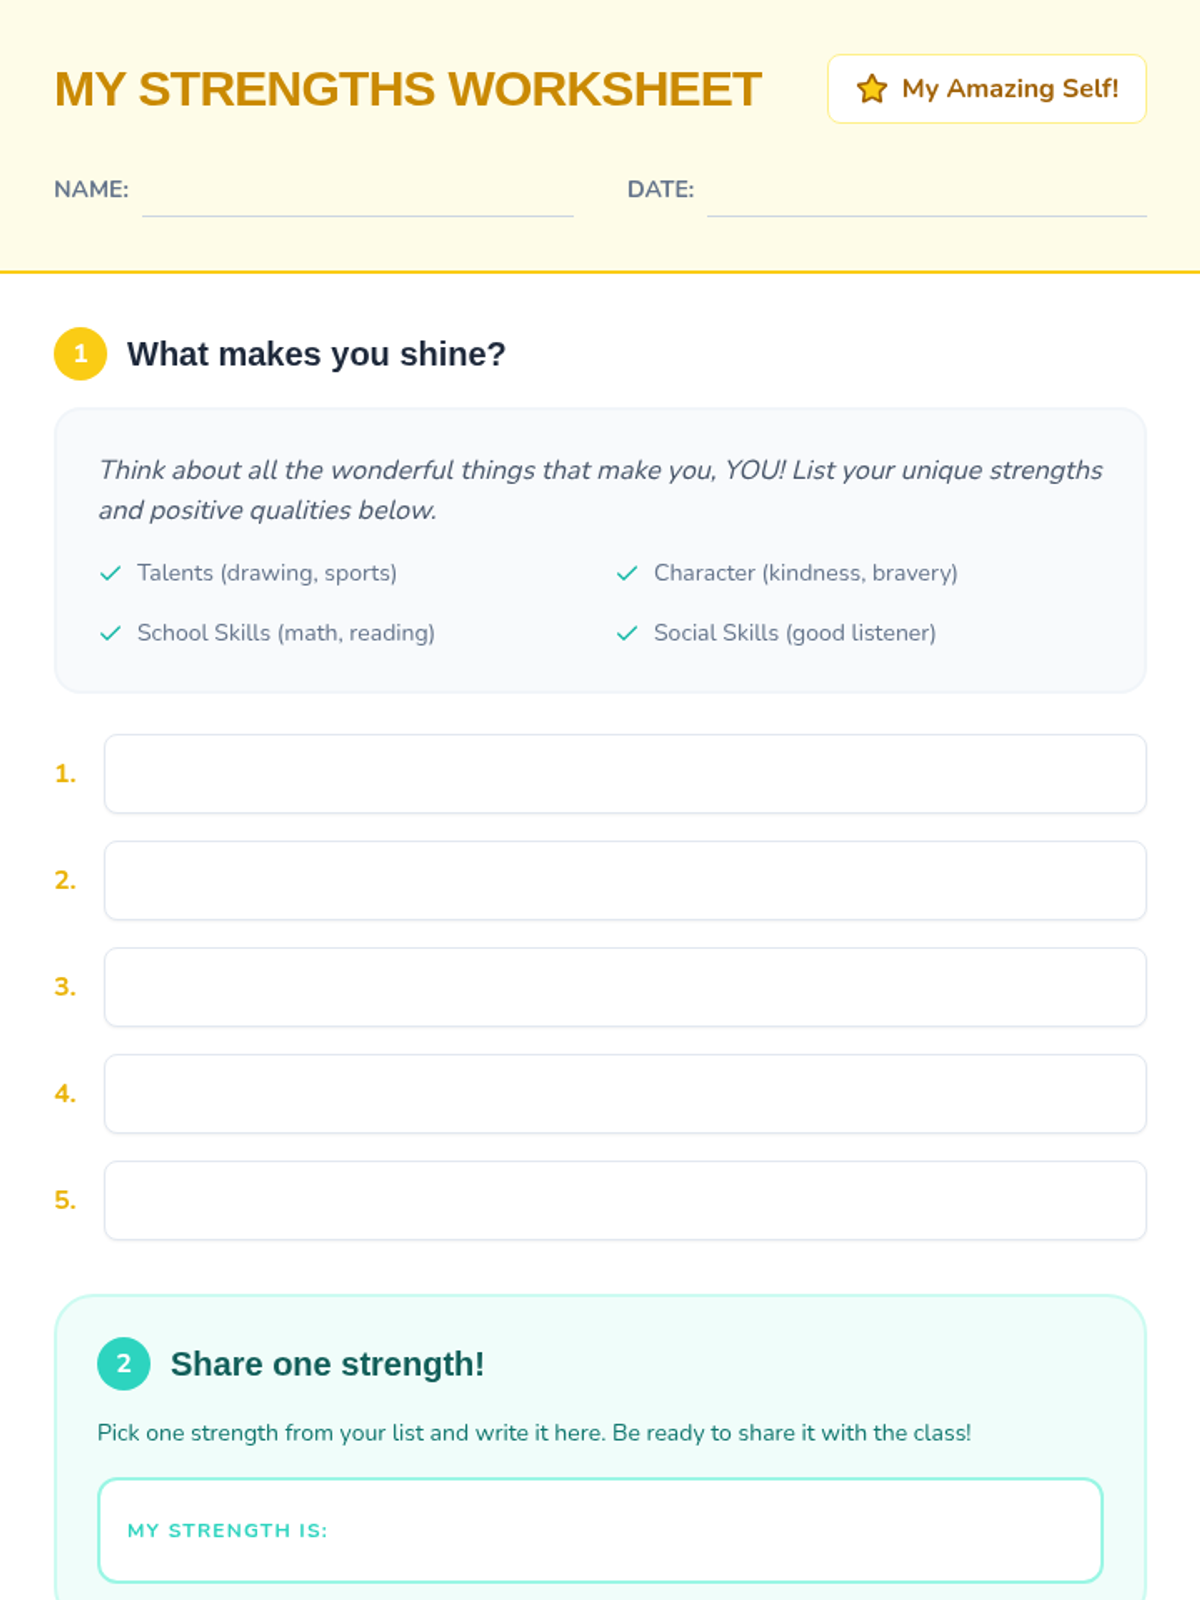Image resolution: width=1200 pixels, height=1600 pixels.
Task: Click the Date input line
Action: (926, 195)
